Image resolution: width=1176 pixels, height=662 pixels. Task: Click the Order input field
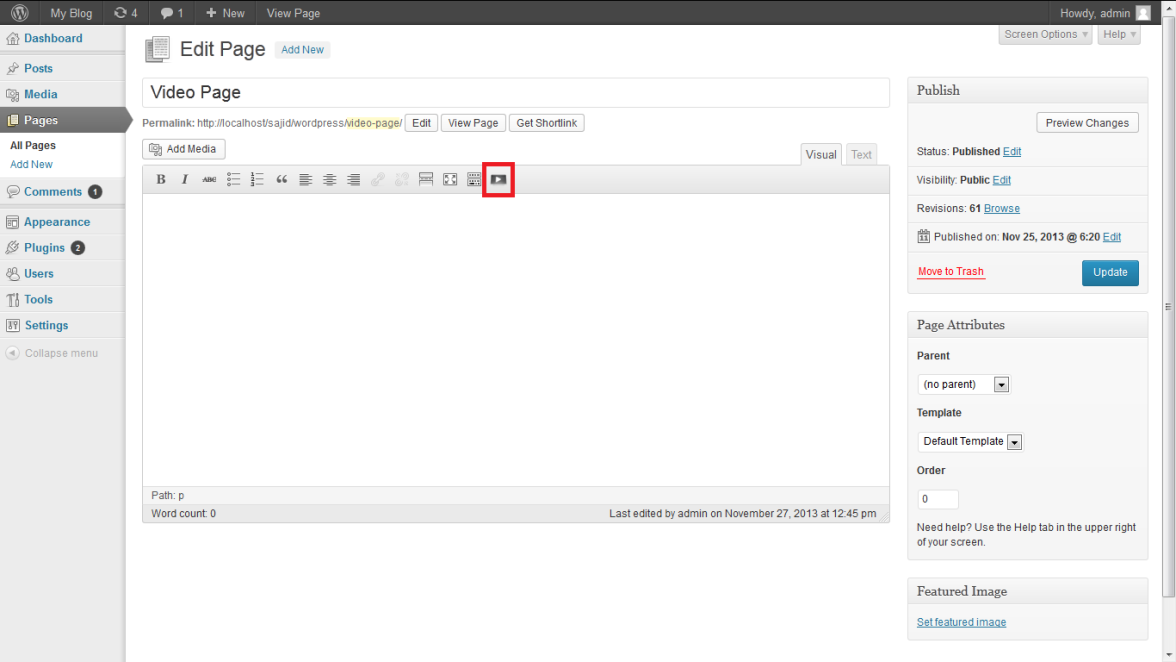click(938, 498)
